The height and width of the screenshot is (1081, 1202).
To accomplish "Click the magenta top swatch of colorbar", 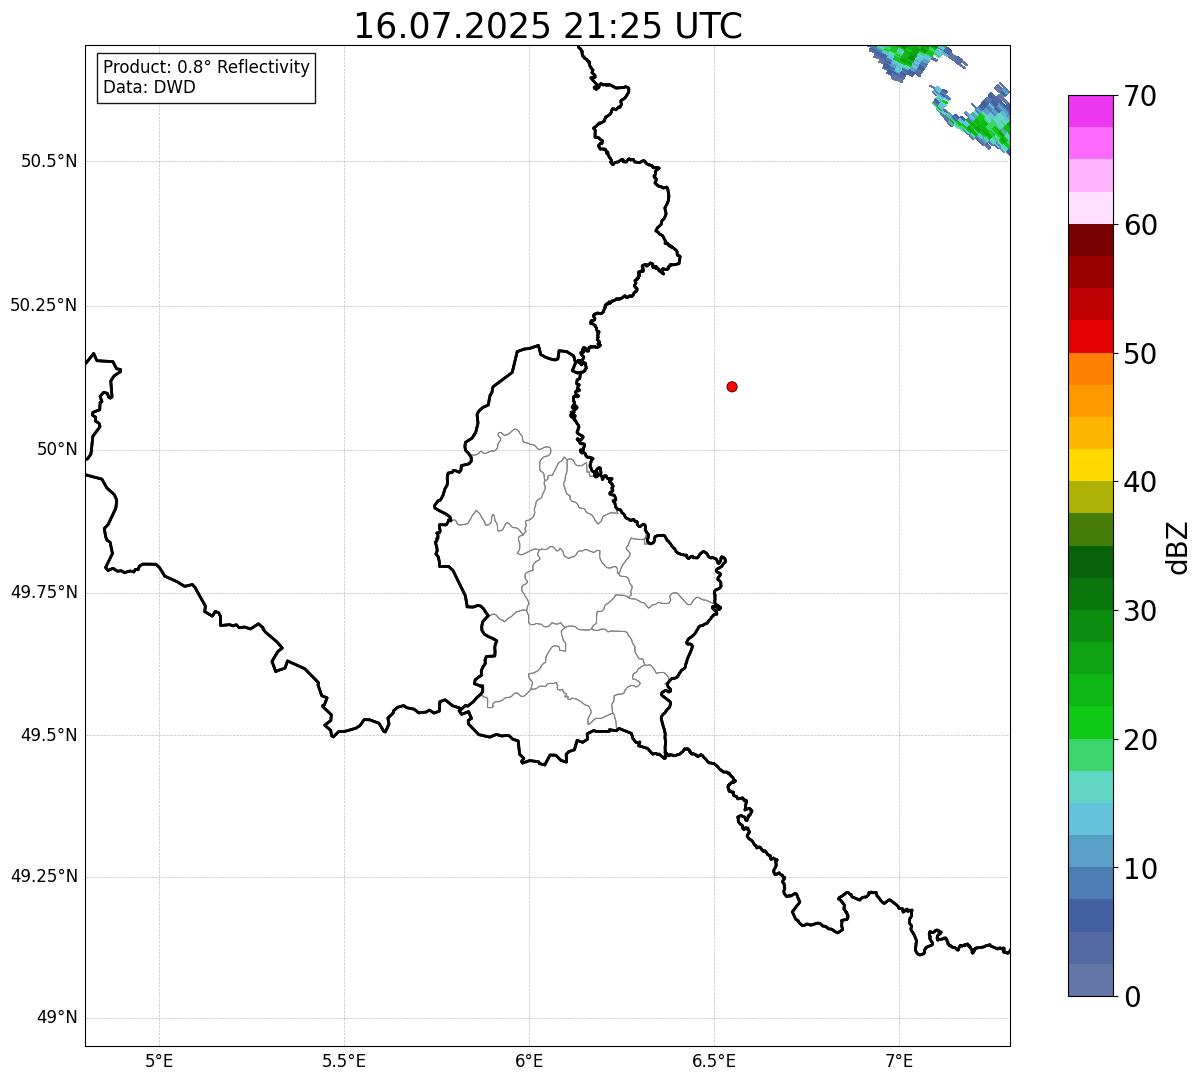I will tap(1090, 111).
